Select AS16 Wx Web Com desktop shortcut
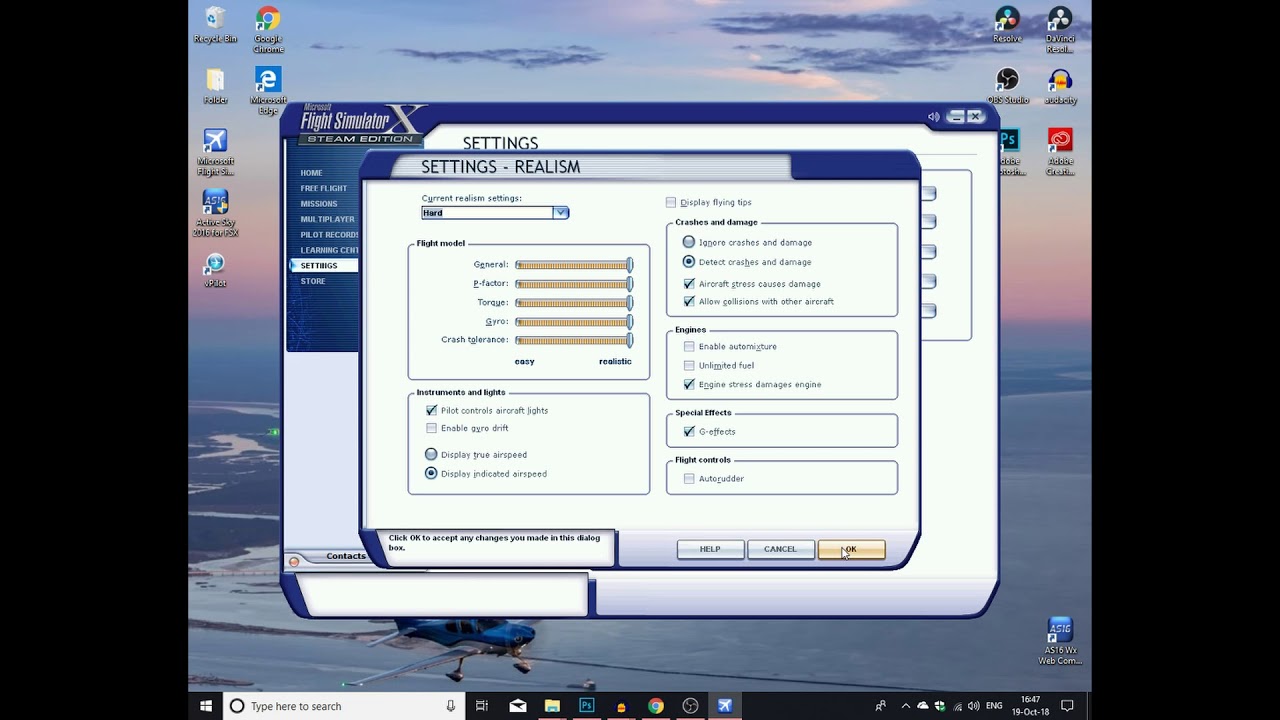This screenshot has height=720, width=1280. click(1060, 641)
